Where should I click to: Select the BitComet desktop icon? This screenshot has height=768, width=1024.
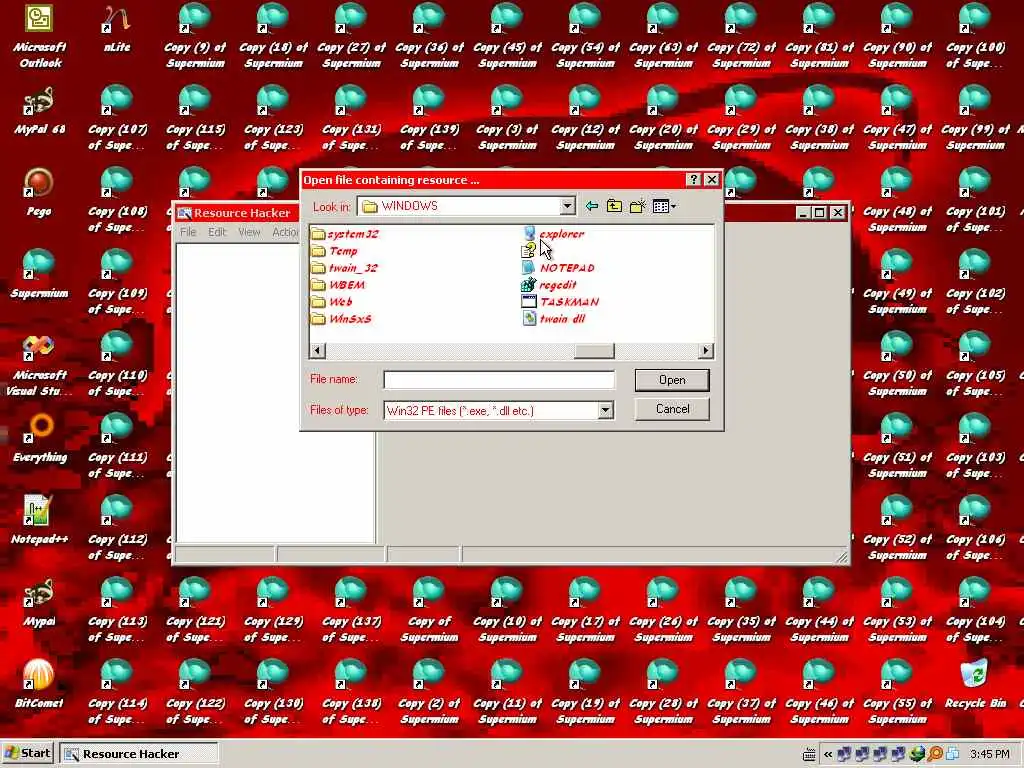(39, 684)
